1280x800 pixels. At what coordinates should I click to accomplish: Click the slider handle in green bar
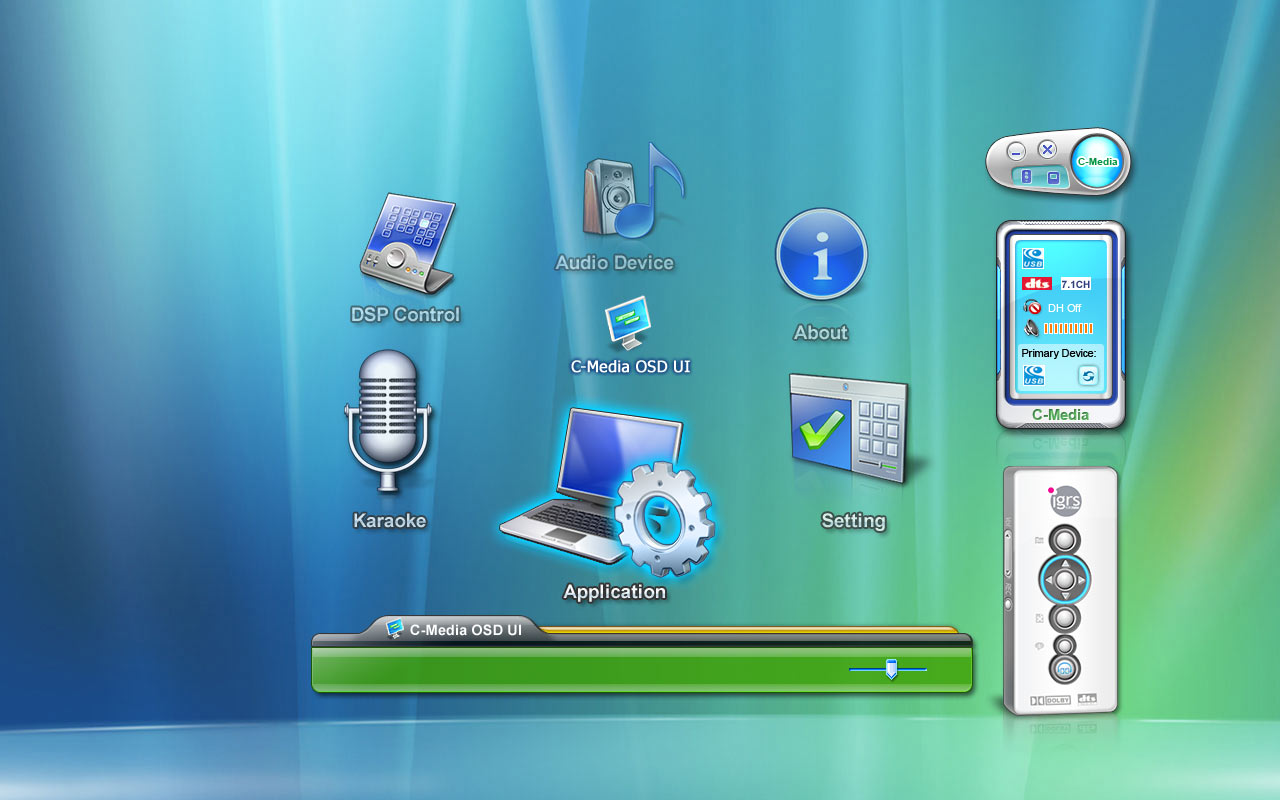coord(891,669)
